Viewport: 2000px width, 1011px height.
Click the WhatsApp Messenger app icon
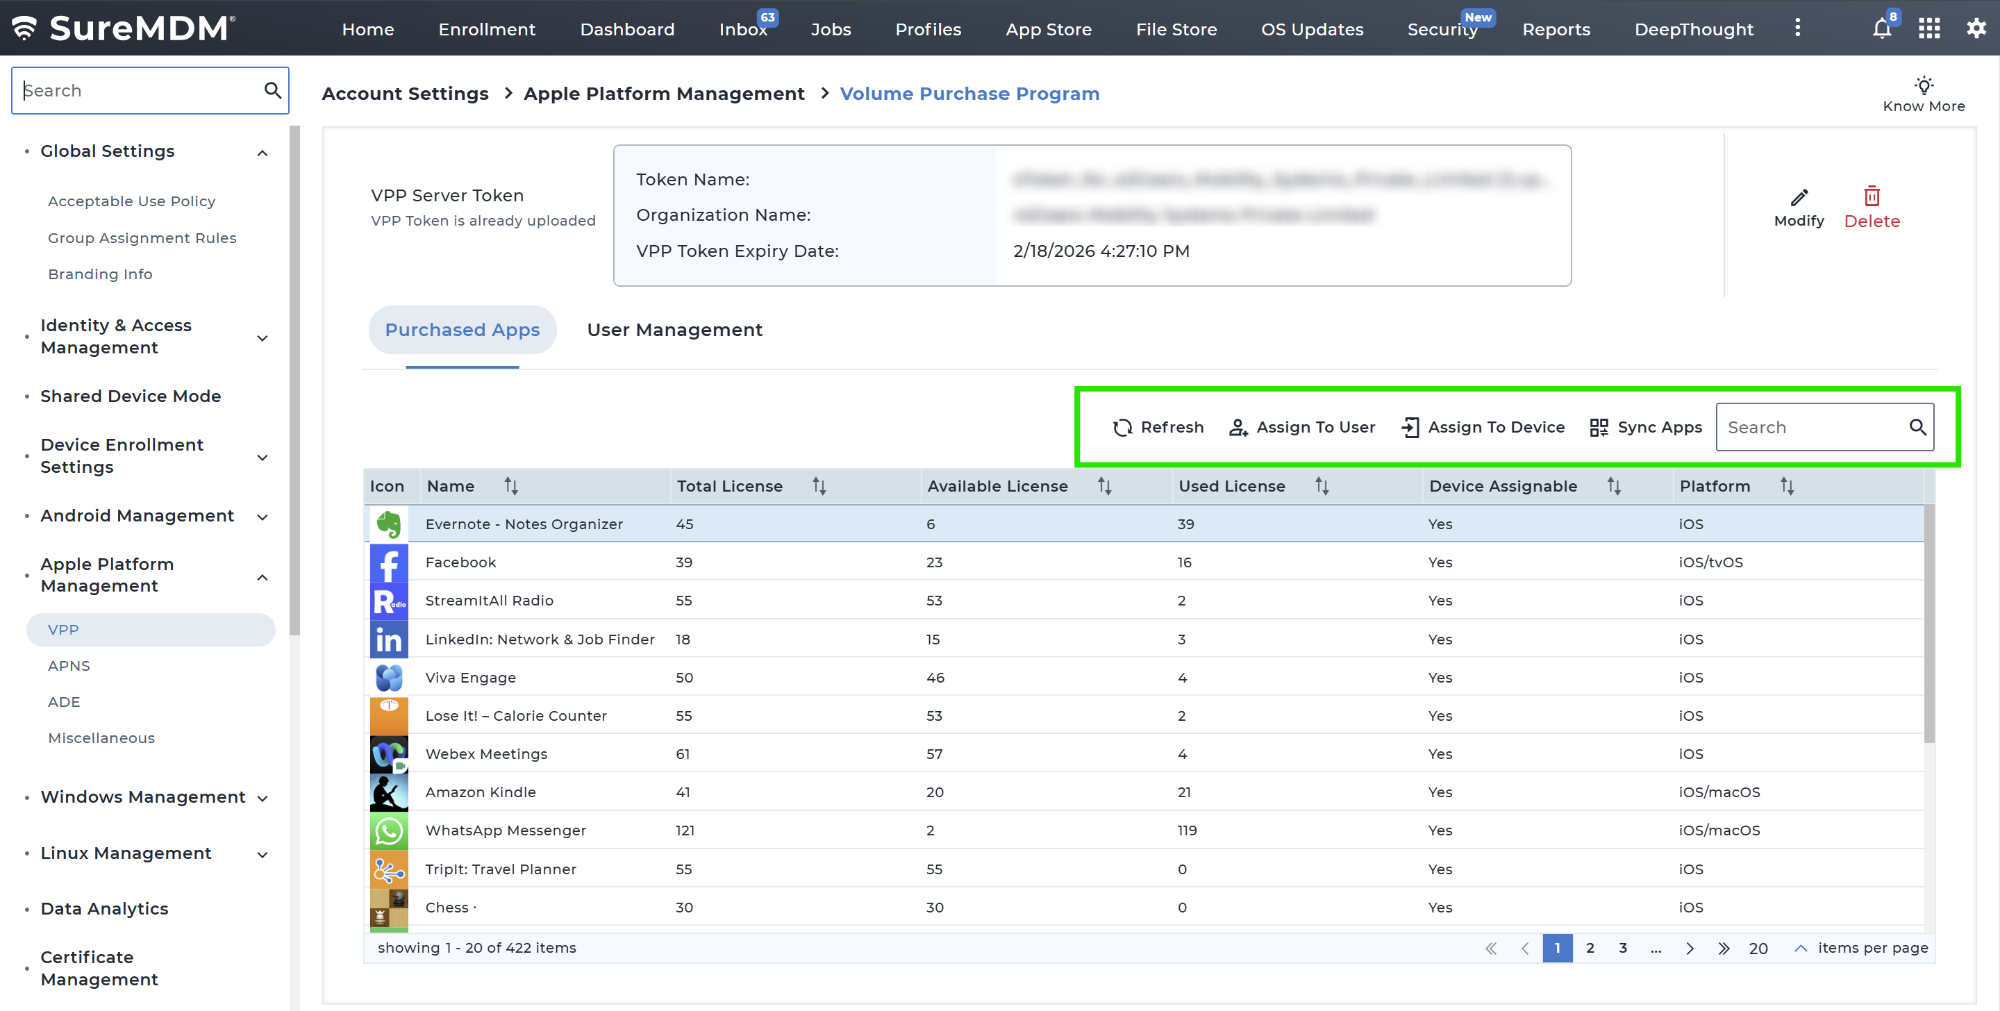point(389,831)
